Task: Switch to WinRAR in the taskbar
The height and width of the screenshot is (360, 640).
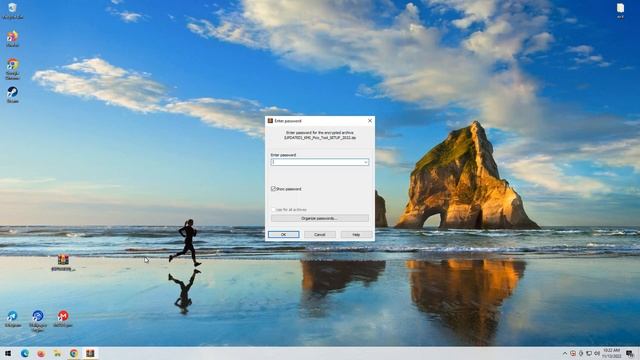Action: [x=90, y=353]
